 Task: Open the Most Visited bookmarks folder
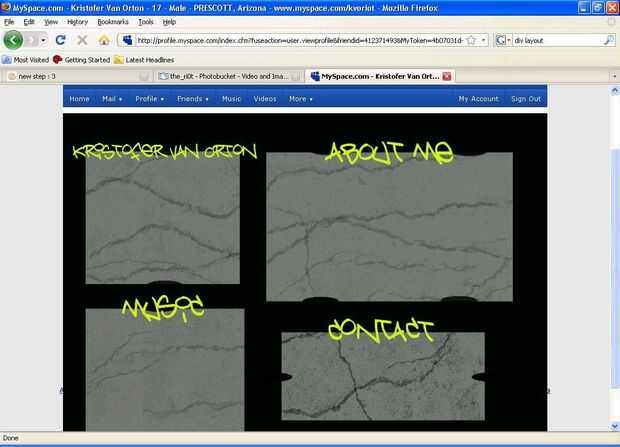point(25,60)
